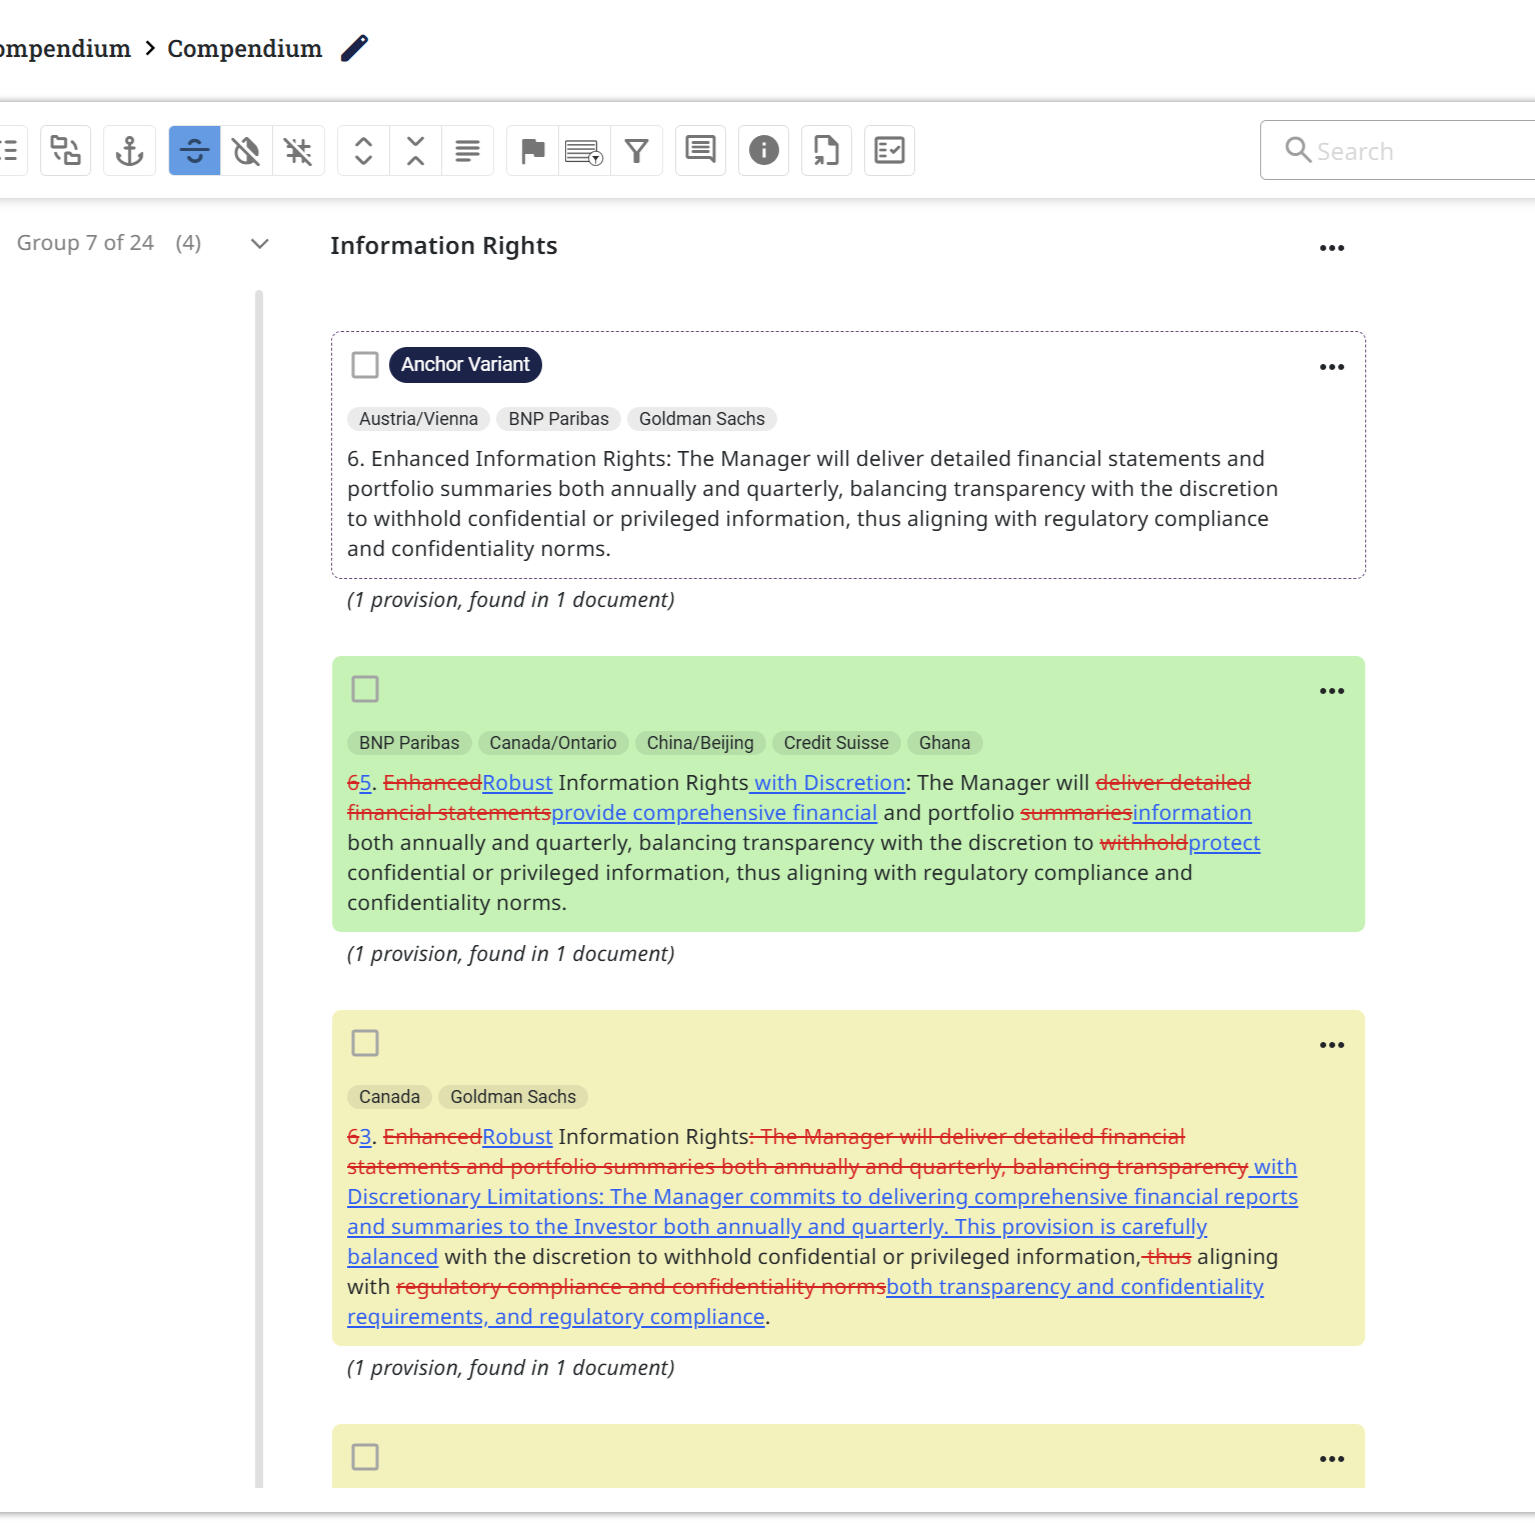Image resolution: width=1535 pixels, height=1536 pixels.
Task: Tick the checkbox on Canada Goldman Sachs variant
Action: point(365,1043)
